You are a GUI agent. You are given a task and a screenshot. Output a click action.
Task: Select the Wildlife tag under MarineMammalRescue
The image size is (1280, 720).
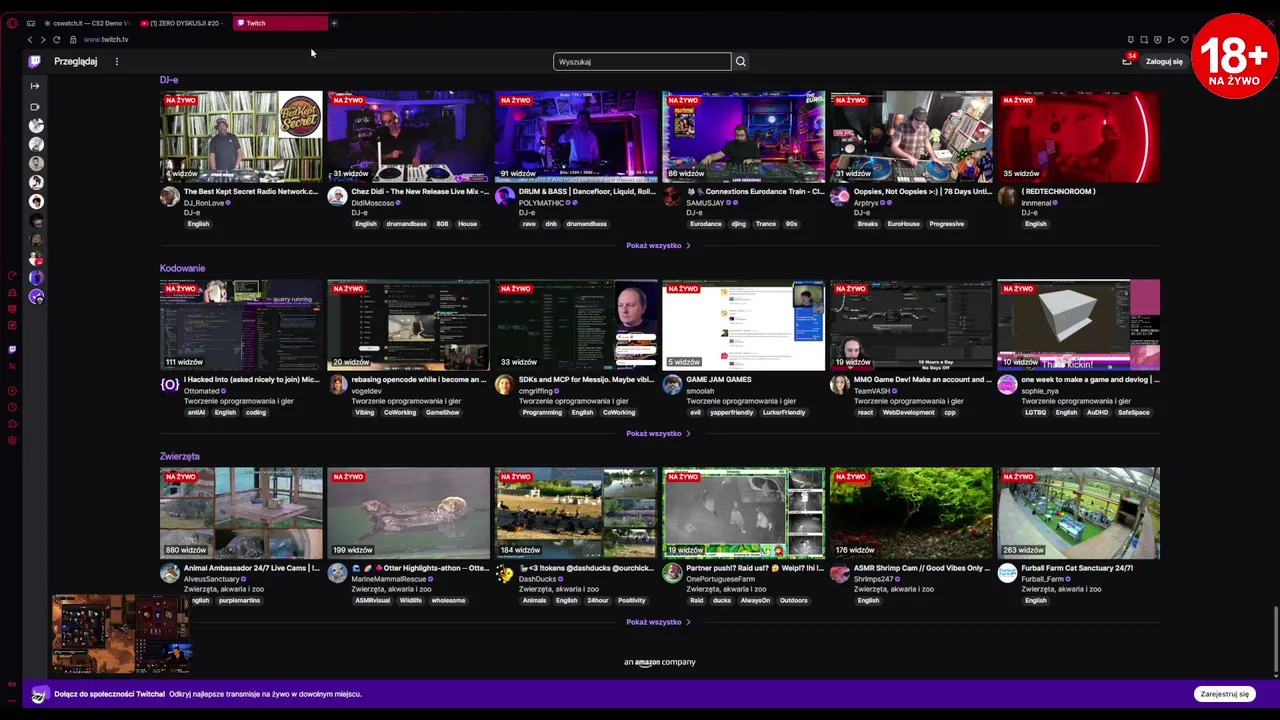411,600
